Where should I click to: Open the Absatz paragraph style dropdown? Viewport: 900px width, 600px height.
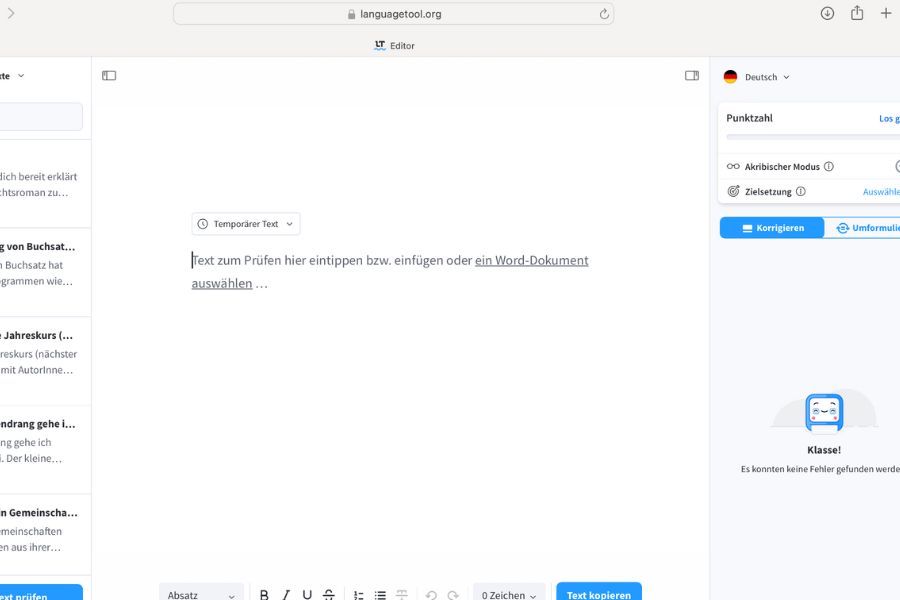(201, 593)
